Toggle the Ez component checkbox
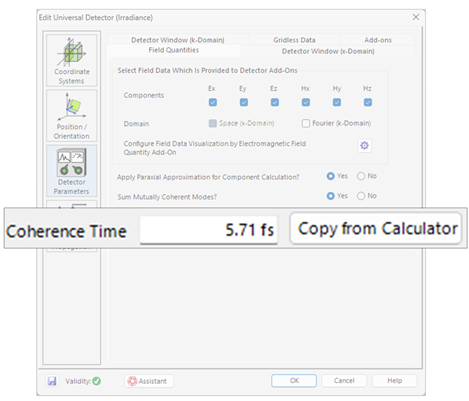Screen dimensions: 469x401 point(275,102)
